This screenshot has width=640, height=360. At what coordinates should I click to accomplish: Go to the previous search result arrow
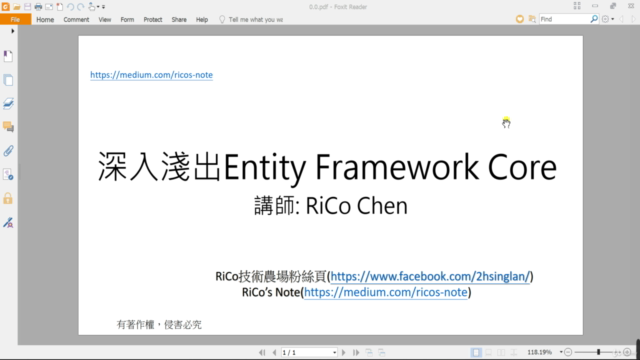point(621,19)
